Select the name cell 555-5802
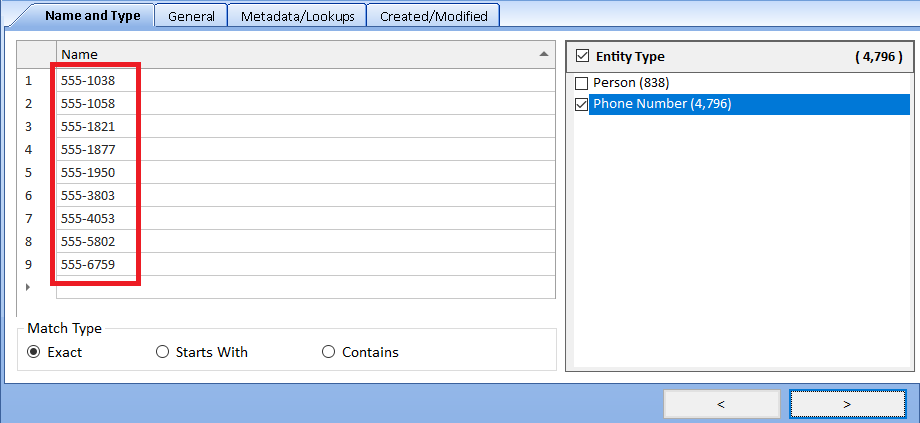 pyautogui.click(x=306, y=241)
